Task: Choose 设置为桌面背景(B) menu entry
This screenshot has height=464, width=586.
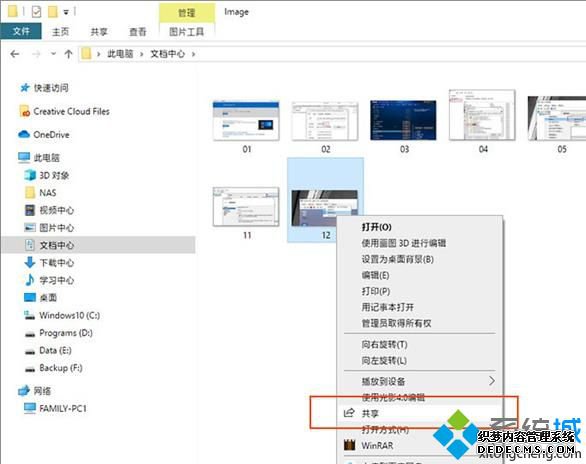Action: [x=420, y=259]
